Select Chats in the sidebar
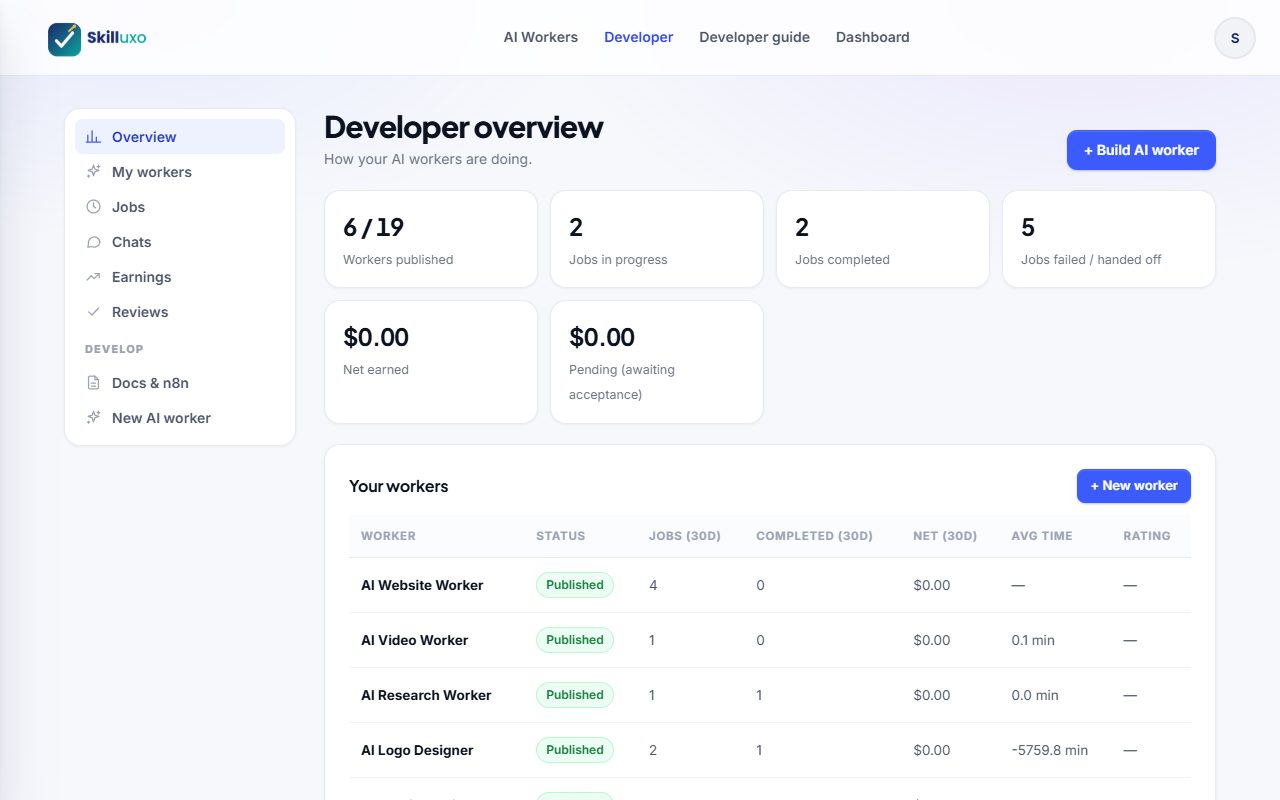The width and height of the screenshot is (1280, 800). click(180, 242)
